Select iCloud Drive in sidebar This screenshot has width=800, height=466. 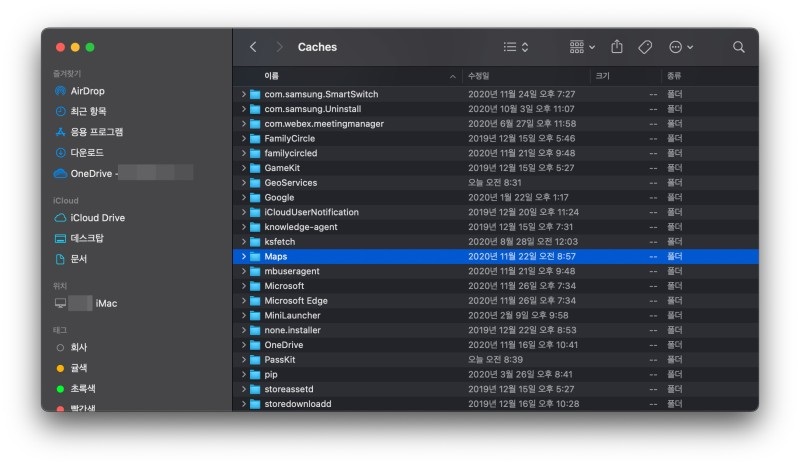click(x=97, y=218)
